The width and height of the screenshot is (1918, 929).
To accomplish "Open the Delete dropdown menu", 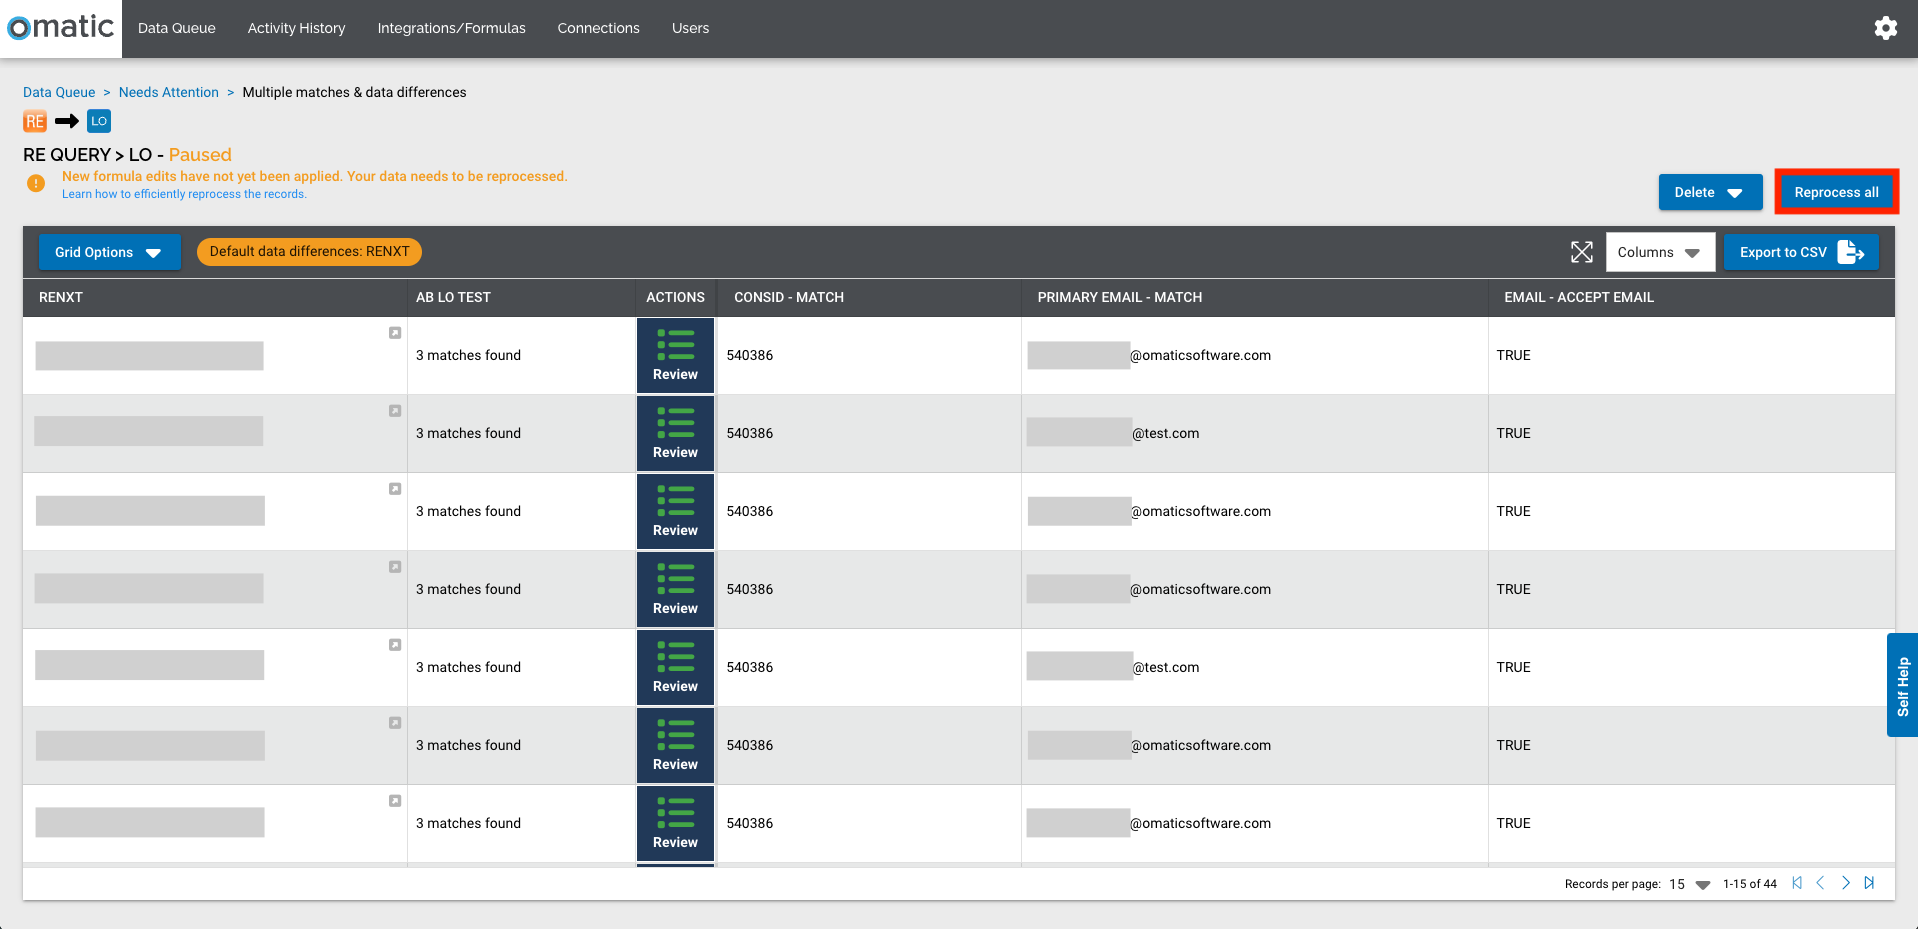I will (1709, 192).
